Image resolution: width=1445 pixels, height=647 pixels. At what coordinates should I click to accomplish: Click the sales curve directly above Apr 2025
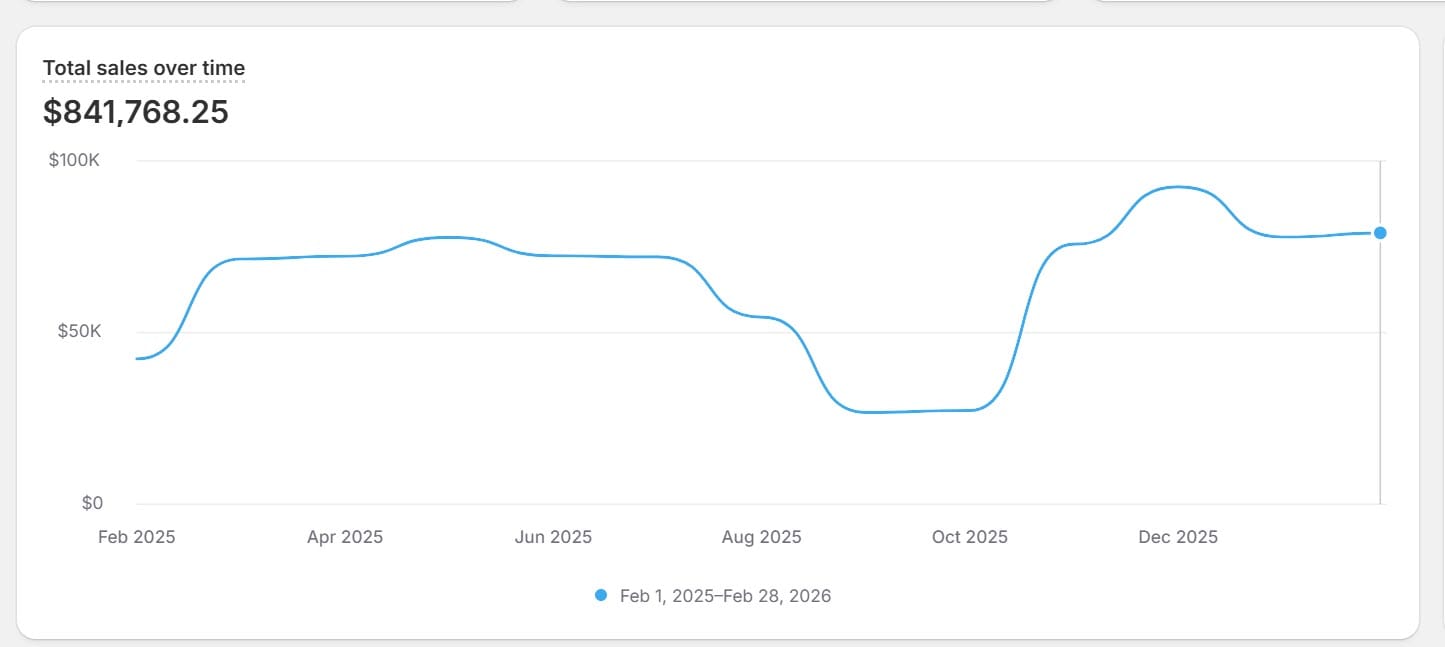345,256
